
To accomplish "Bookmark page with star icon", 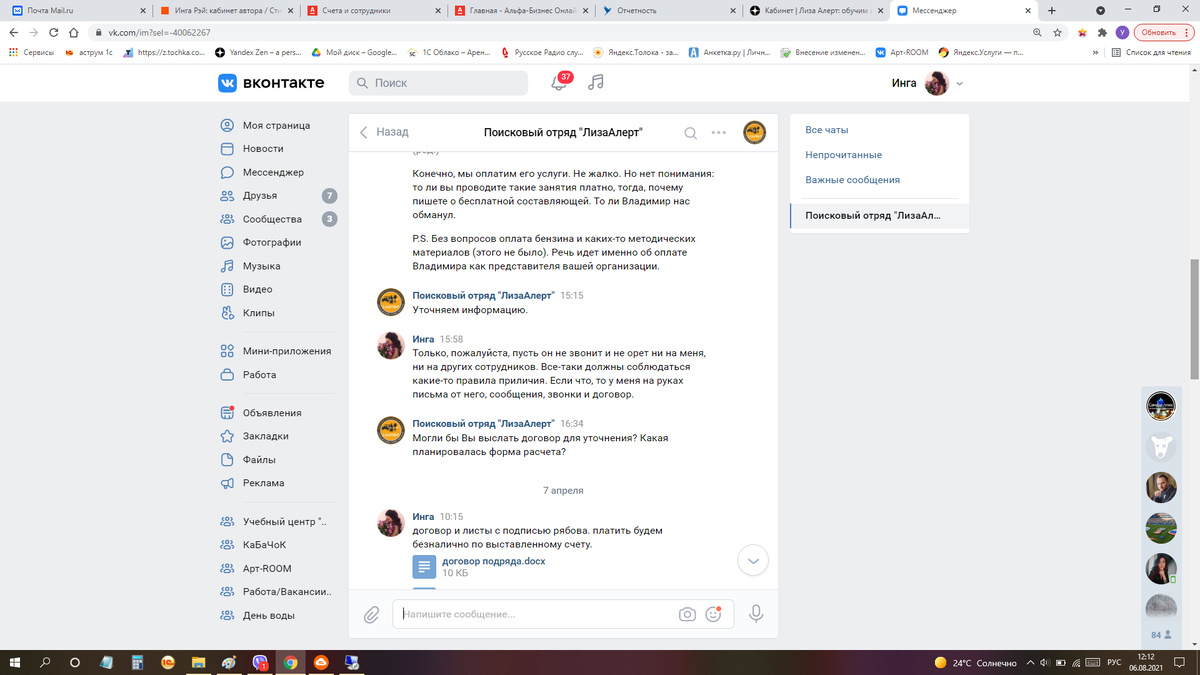I will [1057, 32].
